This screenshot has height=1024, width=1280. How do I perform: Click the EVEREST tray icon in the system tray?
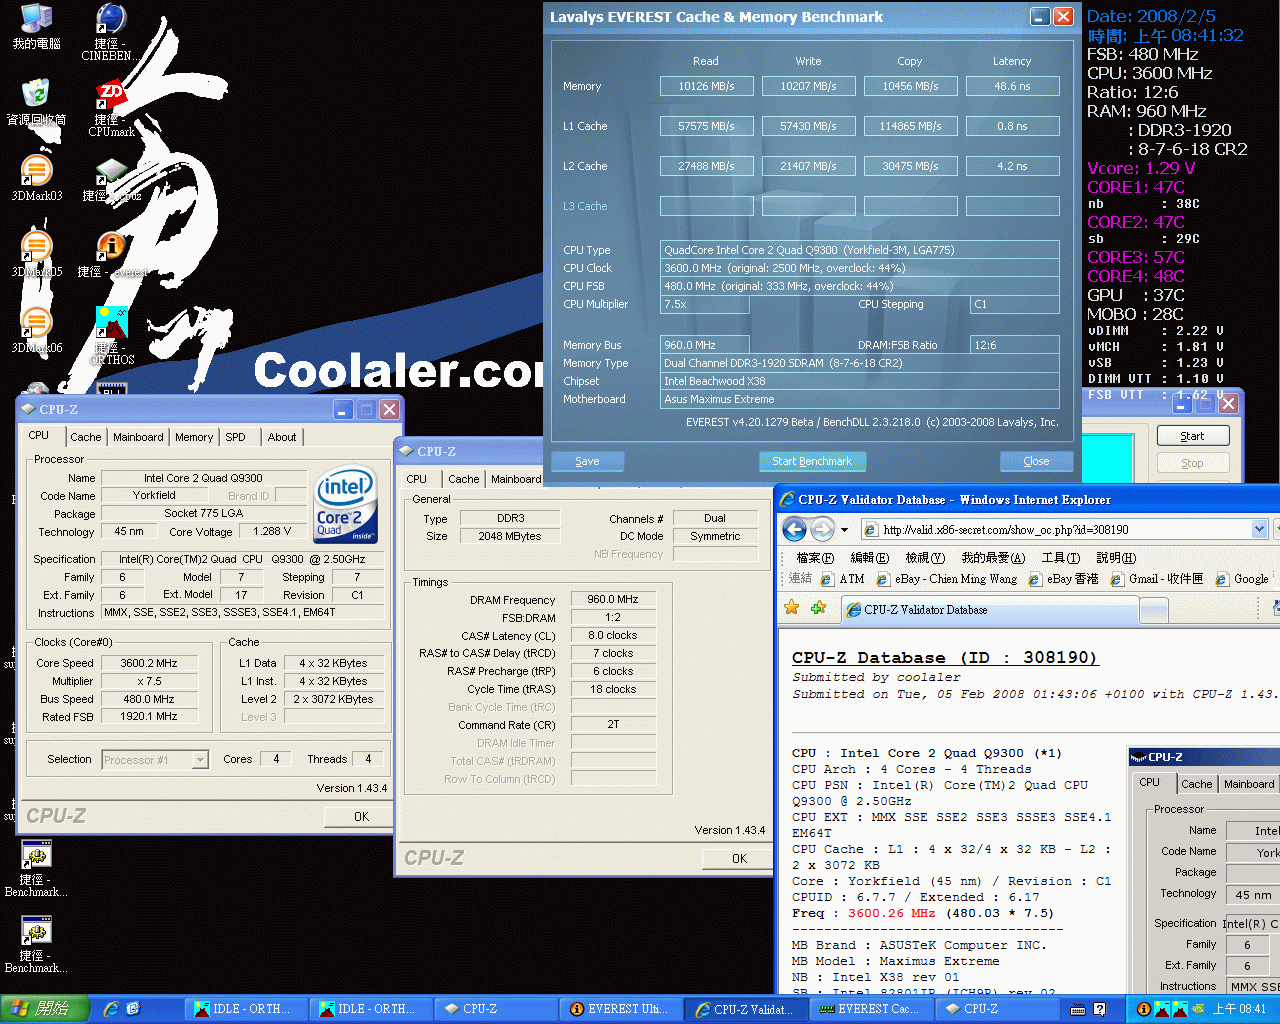[x=1143, y=1009]
